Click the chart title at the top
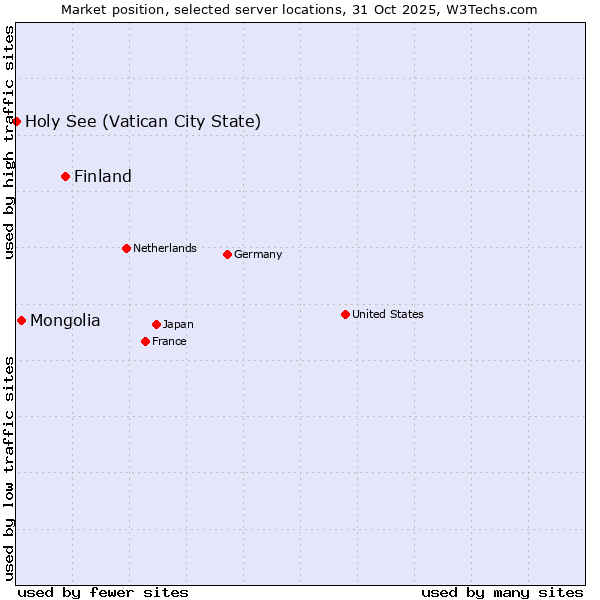This screenshot has height=600, width=600. (299, 9)
